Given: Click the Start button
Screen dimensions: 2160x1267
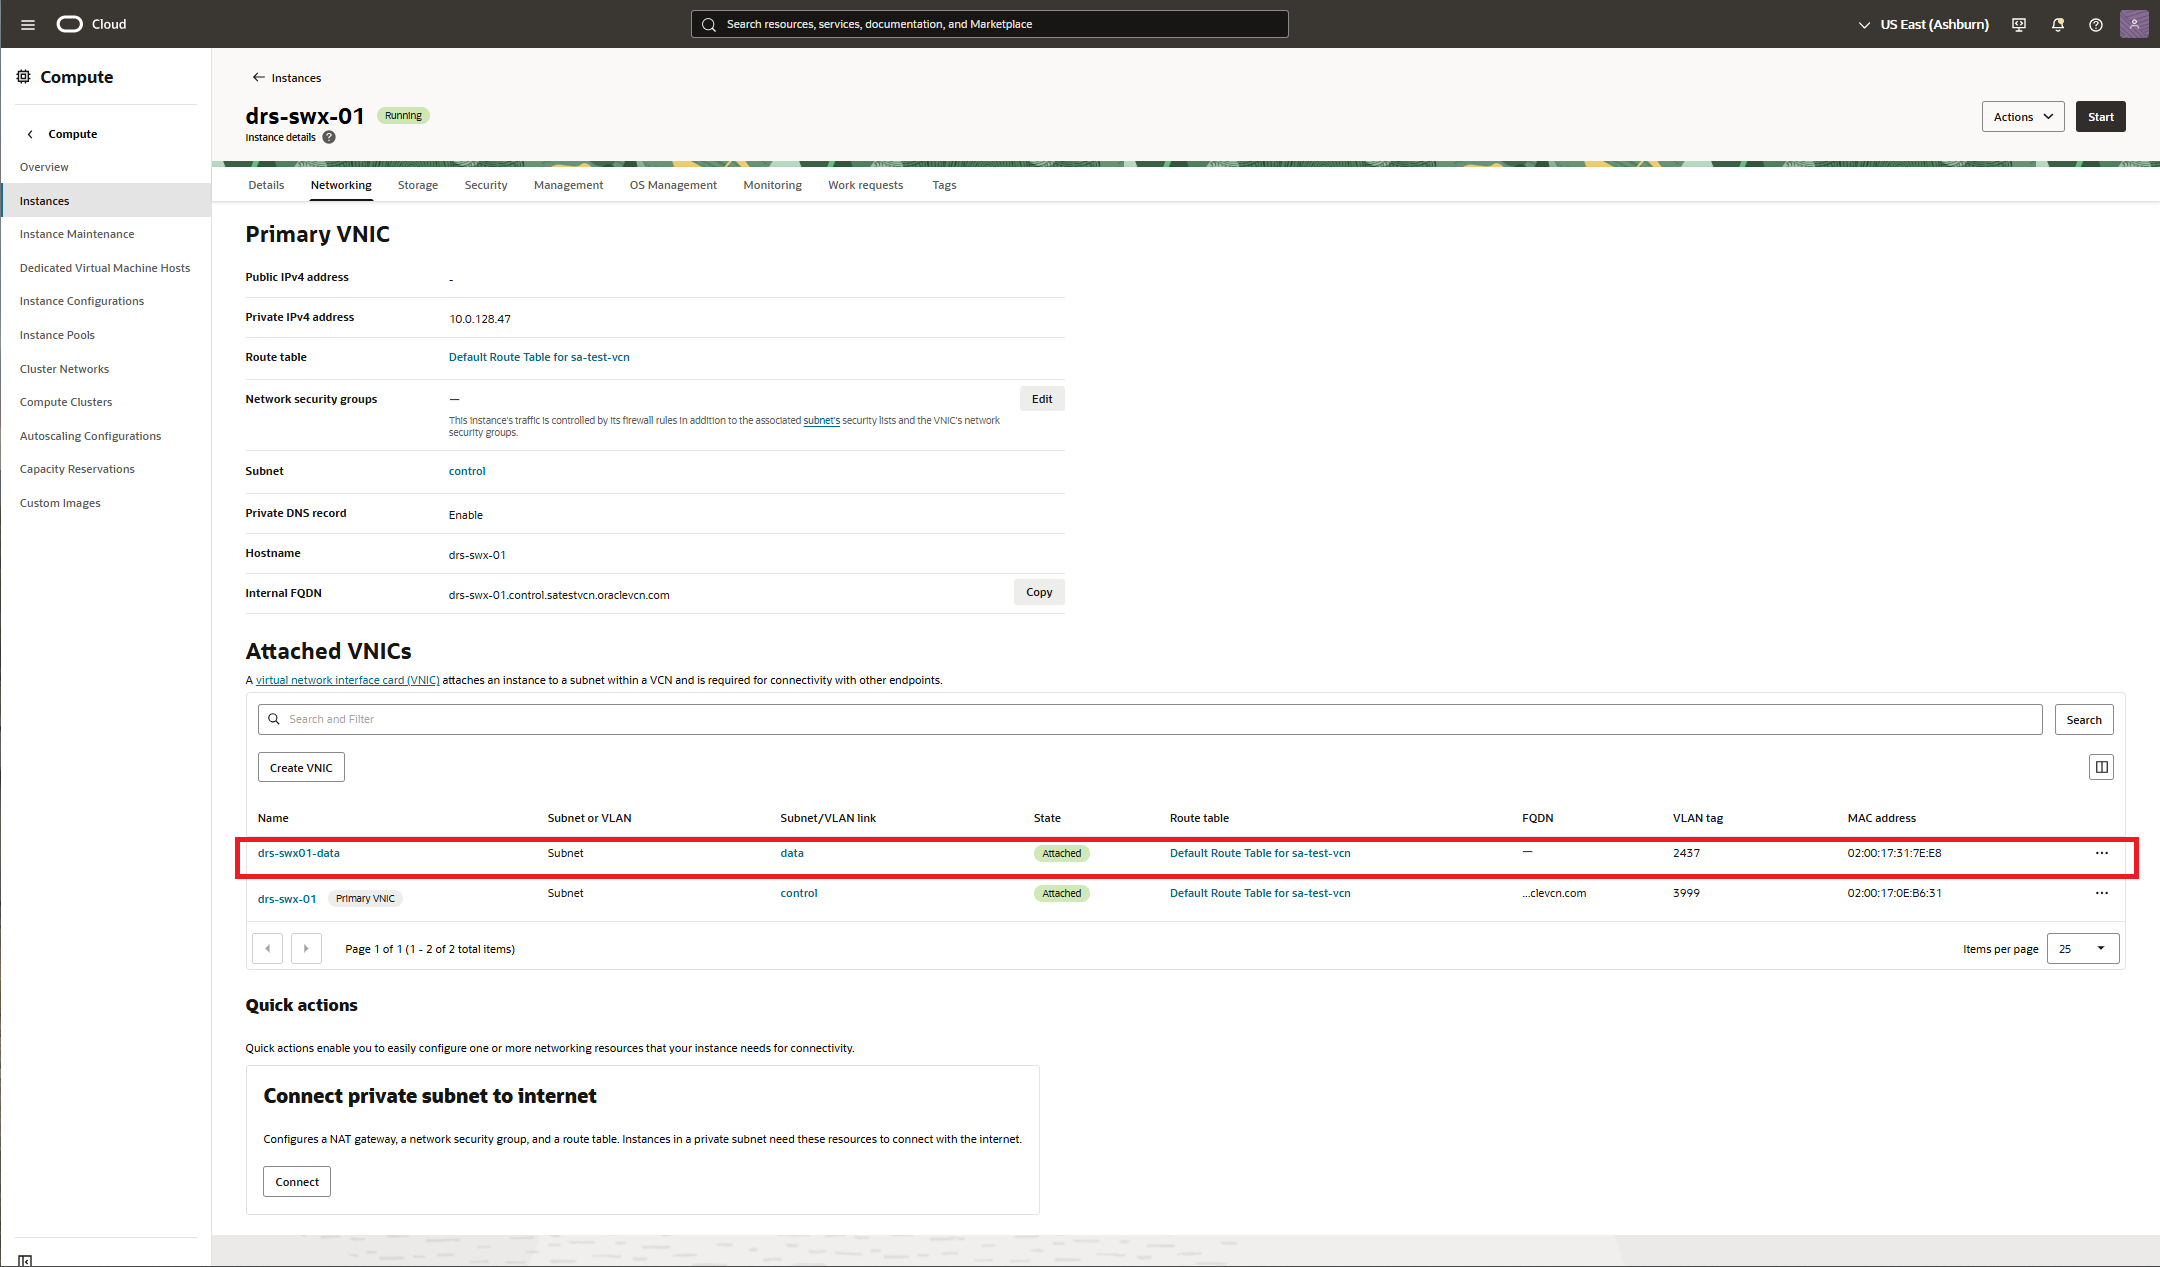Looking at the screenshot, I should point(2100,116).
